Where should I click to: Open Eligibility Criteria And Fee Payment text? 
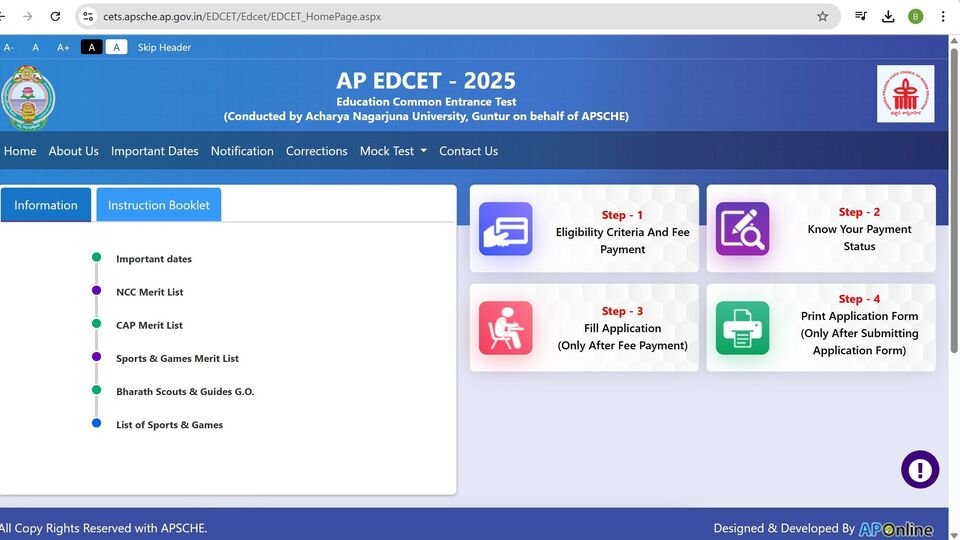(x=622, y=241)
